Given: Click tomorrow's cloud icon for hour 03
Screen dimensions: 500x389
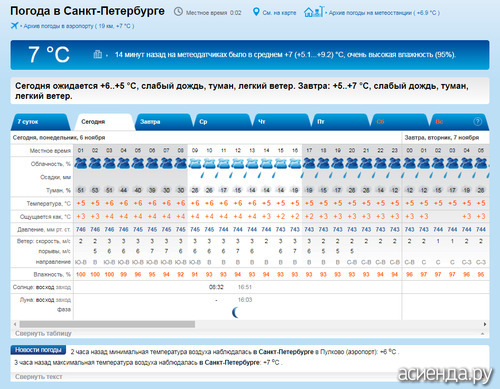Looking at the screenshot, I should pyautogui.click(x=452, y=163).
